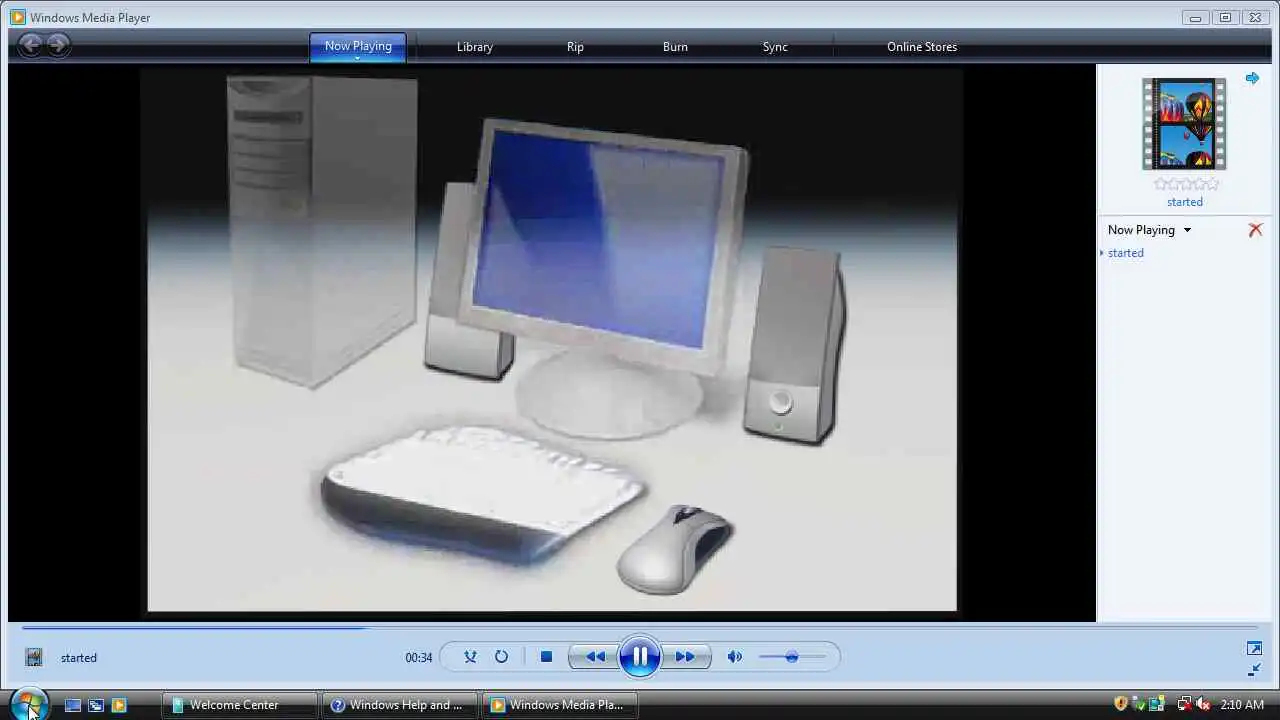Open the Windows Start menu
Viewport: 1280px width, 720px height.
28,704
